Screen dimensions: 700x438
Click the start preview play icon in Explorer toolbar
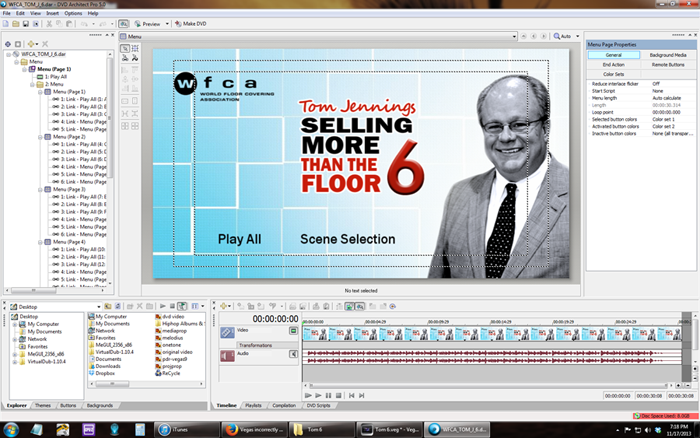162,306
